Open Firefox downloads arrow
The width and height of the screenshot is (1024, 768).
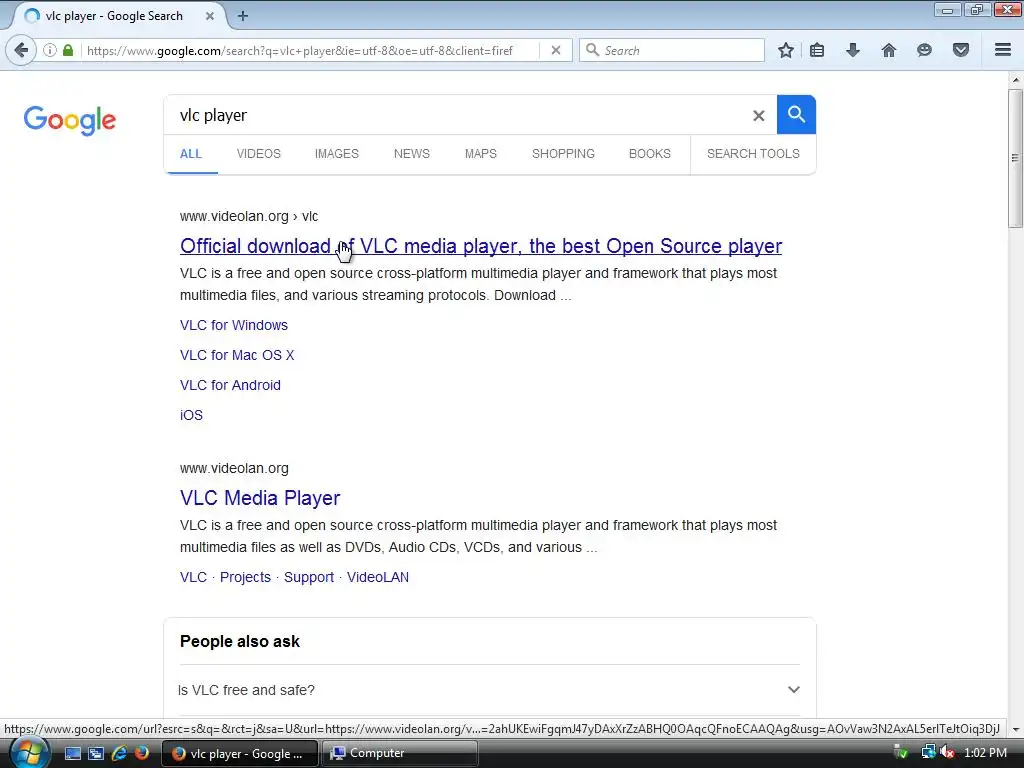tap(853, 50)
